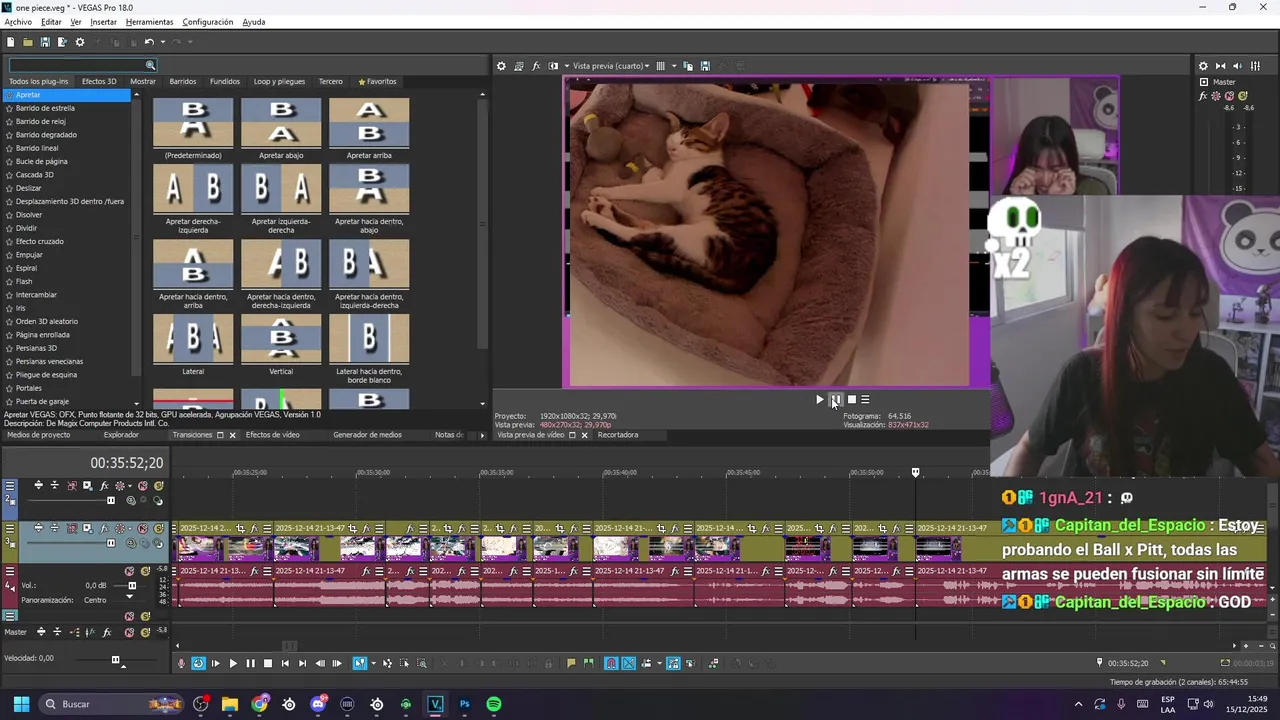The width and height of the screenshot is (1280, 720).
Task: Toggle snapping magnet icon
Action: 611,663
